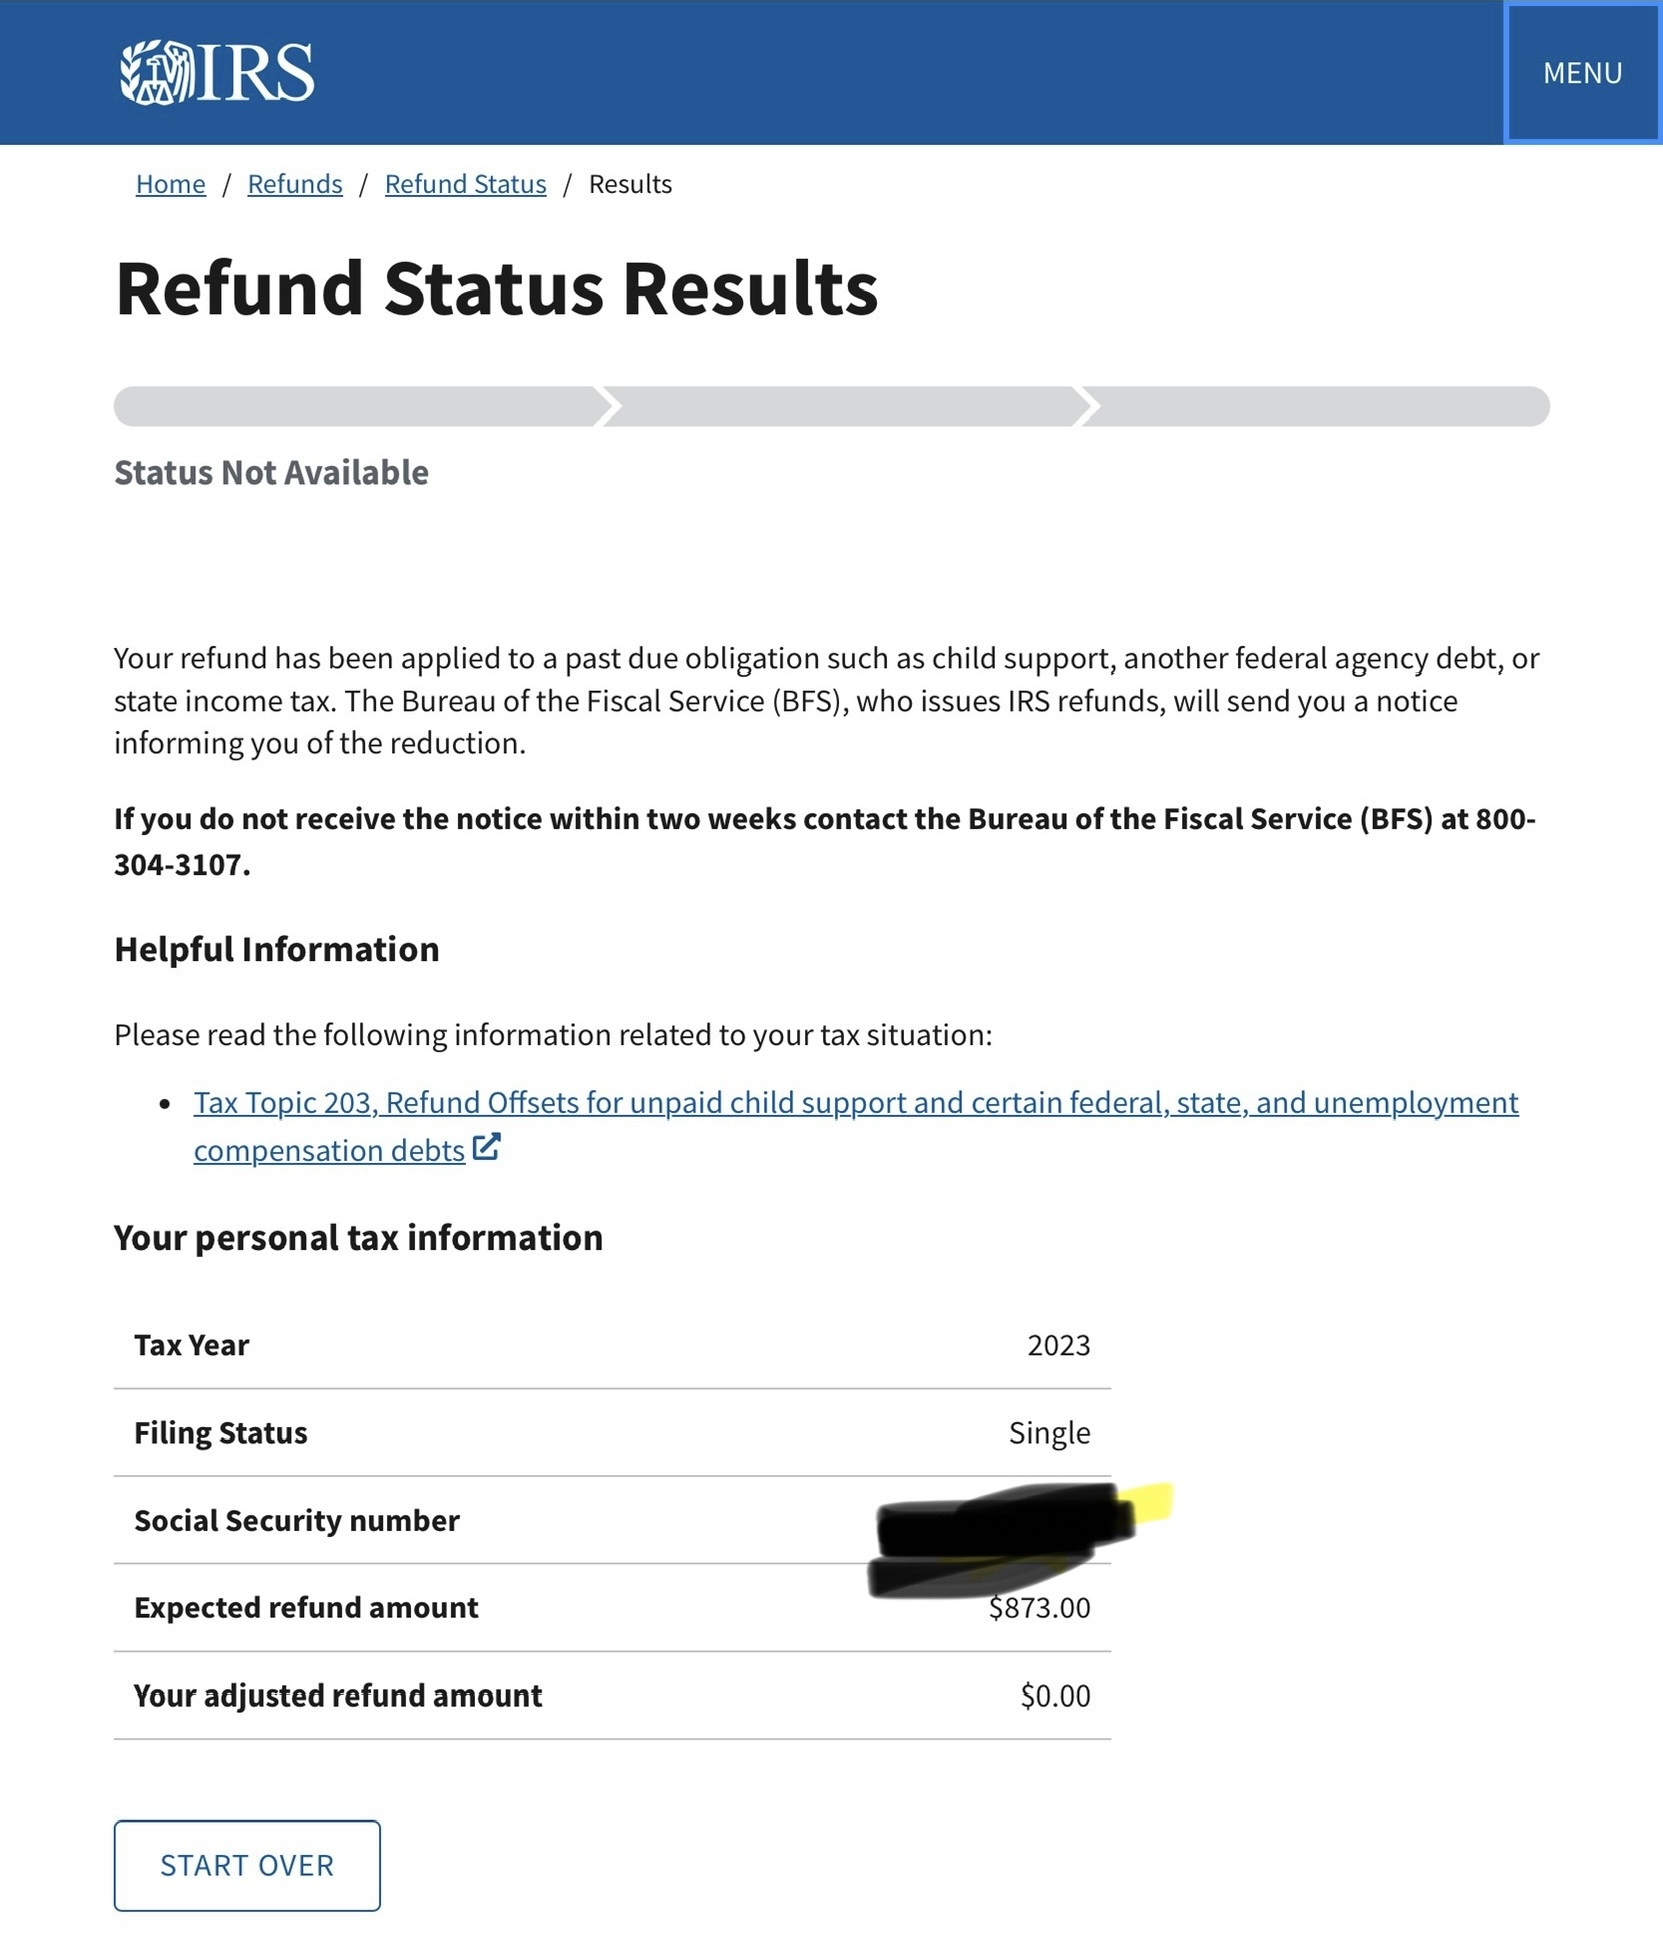1663x1934 pixels.
Task: Open the MENU button
Action: (1582, 73)
